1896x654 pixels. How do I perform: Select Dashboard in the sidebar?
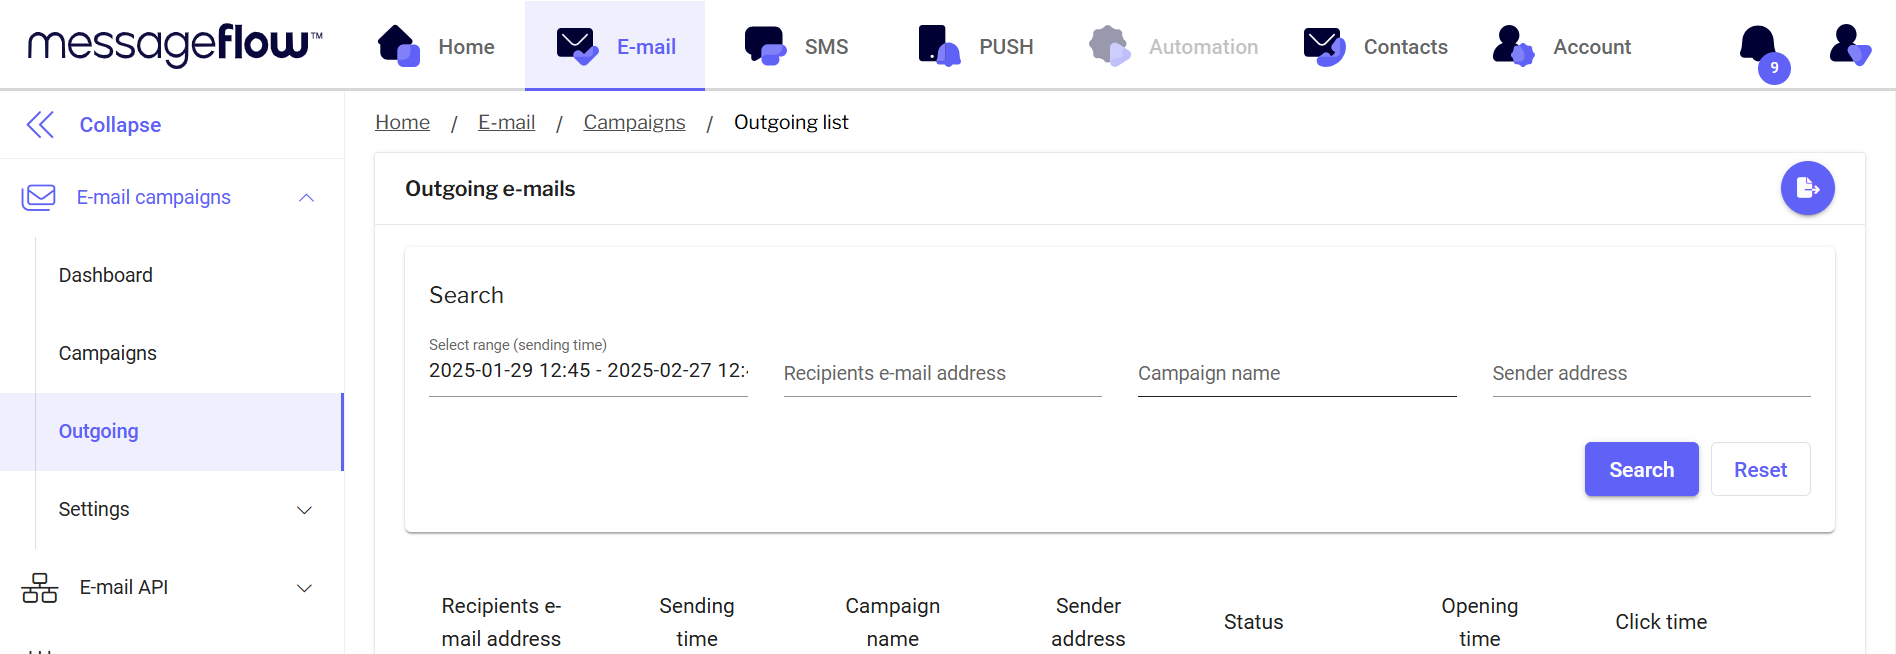106,275
